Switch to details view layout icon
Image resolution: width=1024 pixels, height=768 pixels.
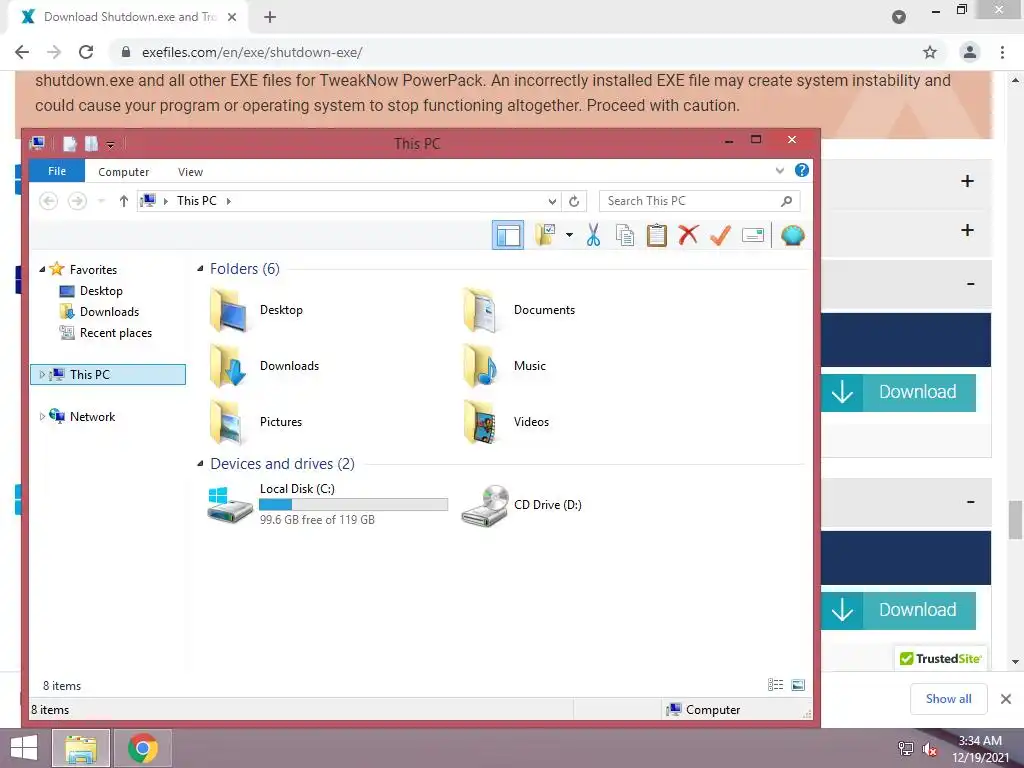[x=775, y=684]
